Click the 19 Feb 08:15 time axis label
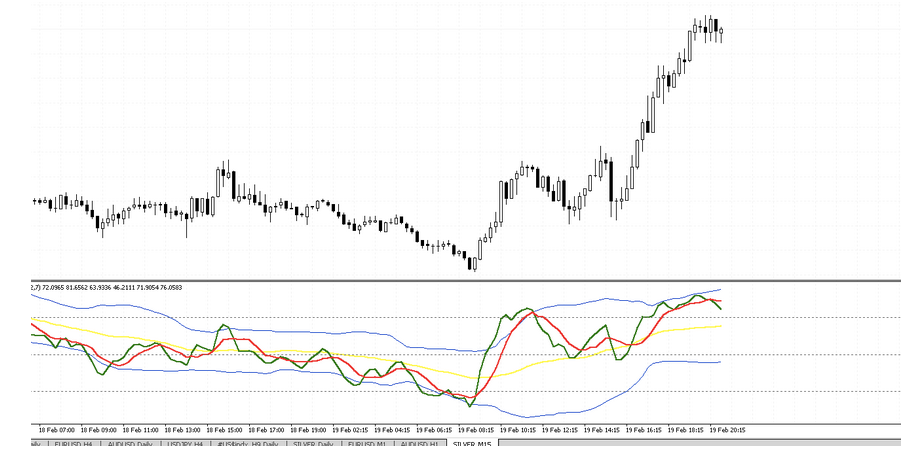 (477, 430)
